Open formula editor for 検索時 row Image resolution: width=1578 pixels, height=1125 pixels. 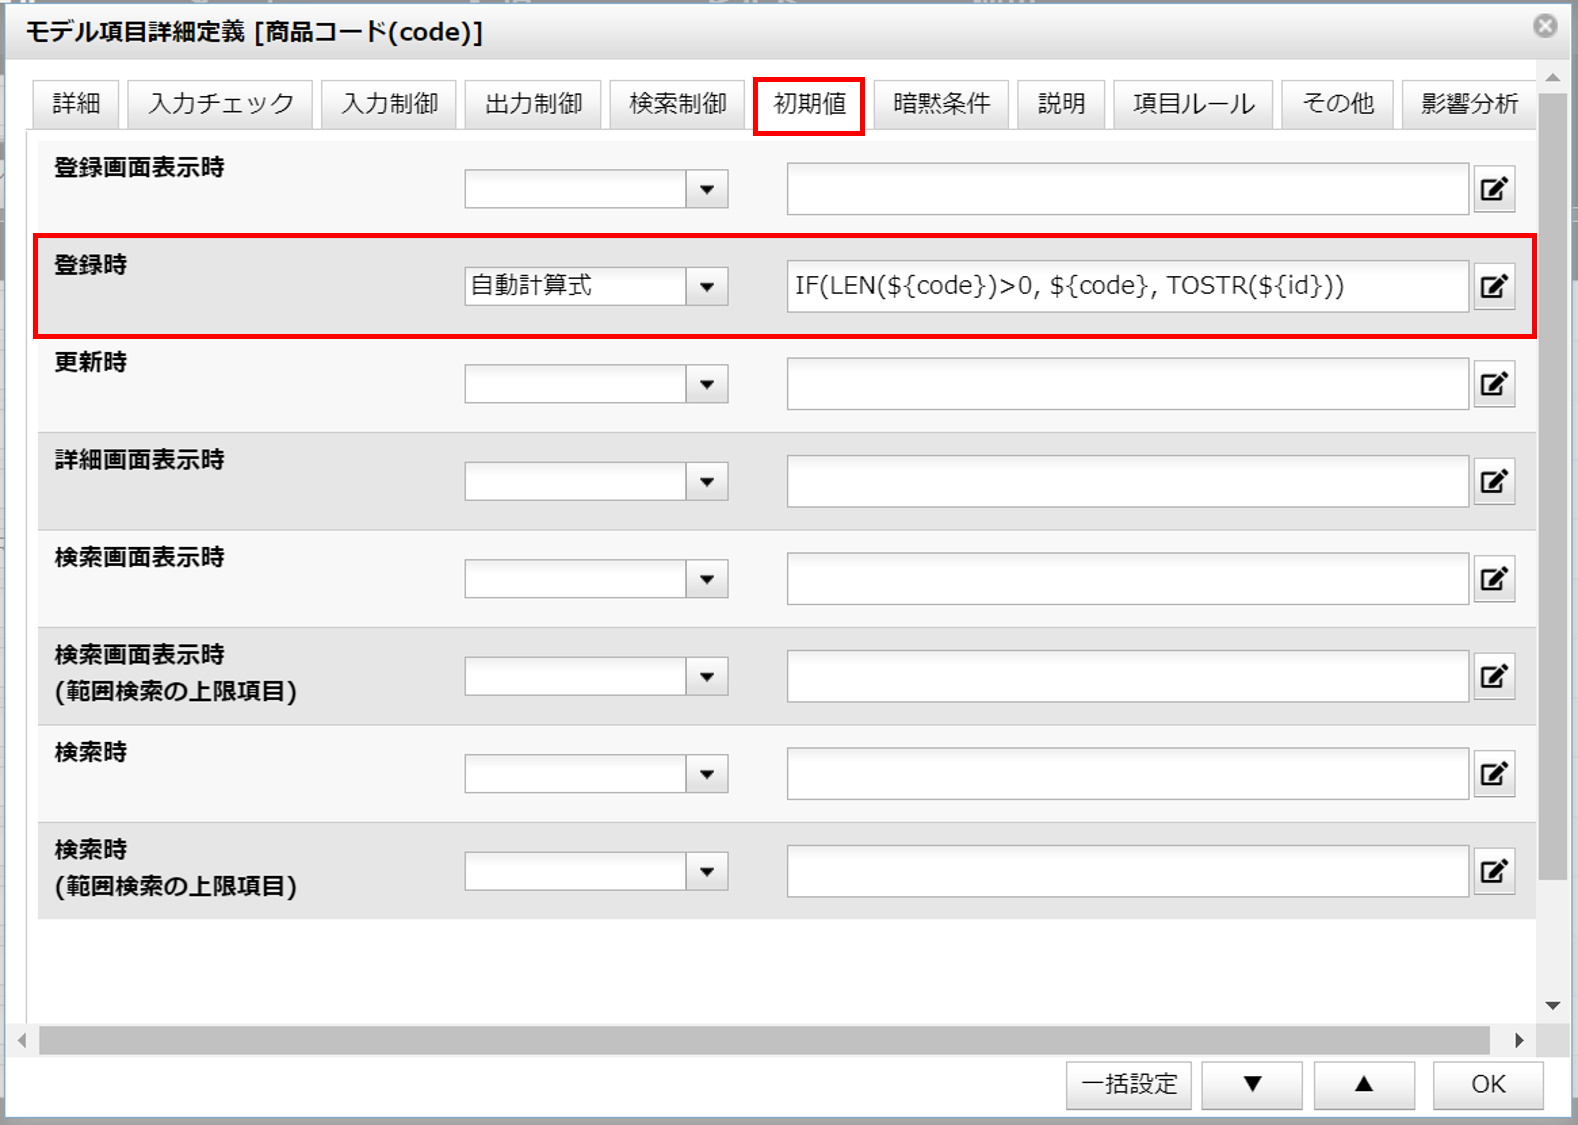tap(1494, 774)
